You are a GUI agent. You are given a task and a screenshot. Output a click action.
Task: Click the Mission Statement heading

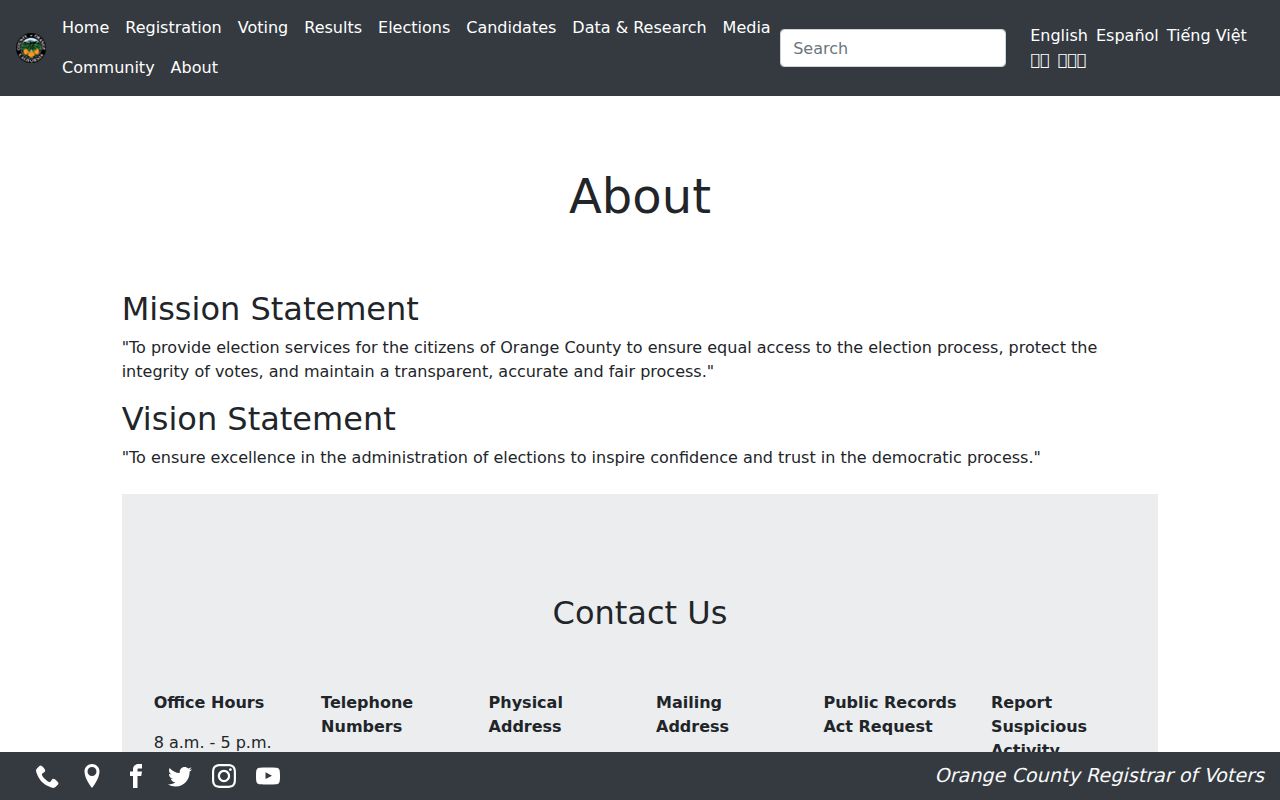click(x=270, y=309)
